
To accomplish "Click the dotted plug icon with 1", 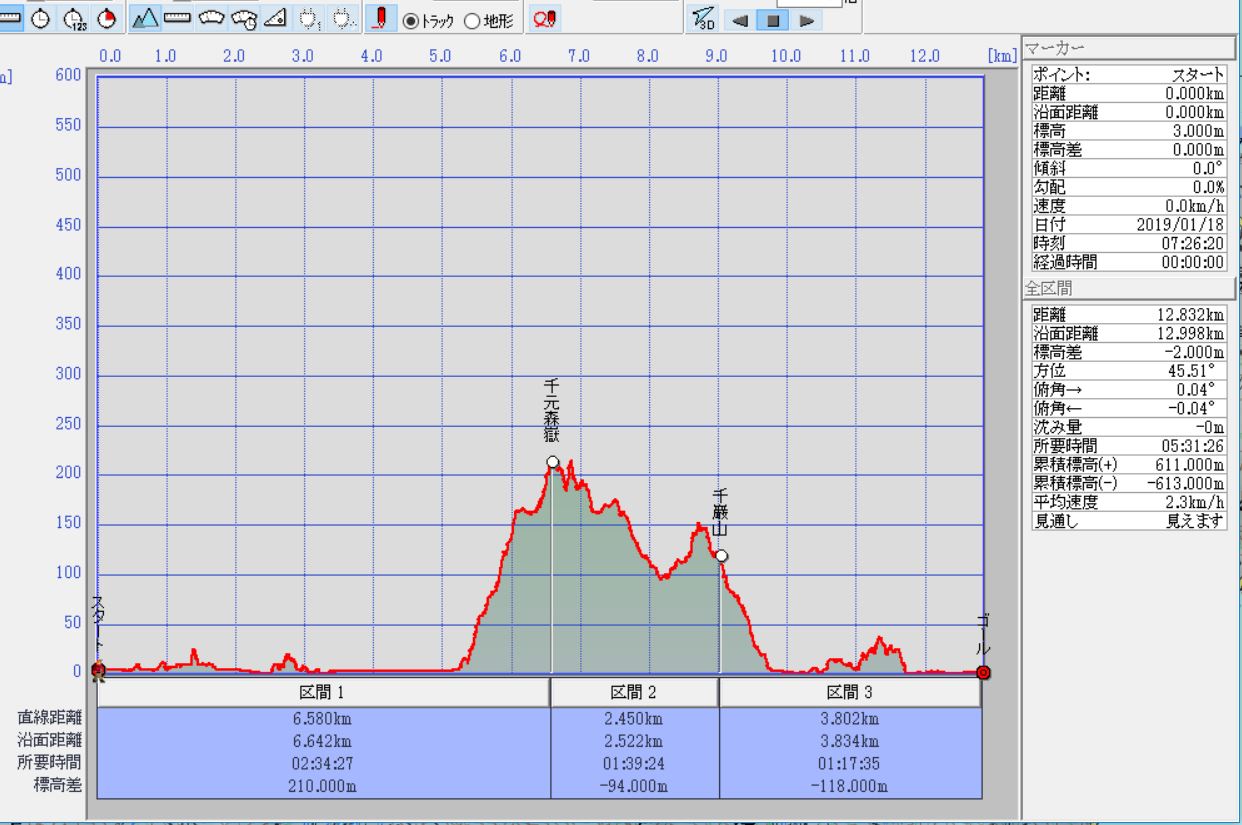I will [x=310, y=18].
